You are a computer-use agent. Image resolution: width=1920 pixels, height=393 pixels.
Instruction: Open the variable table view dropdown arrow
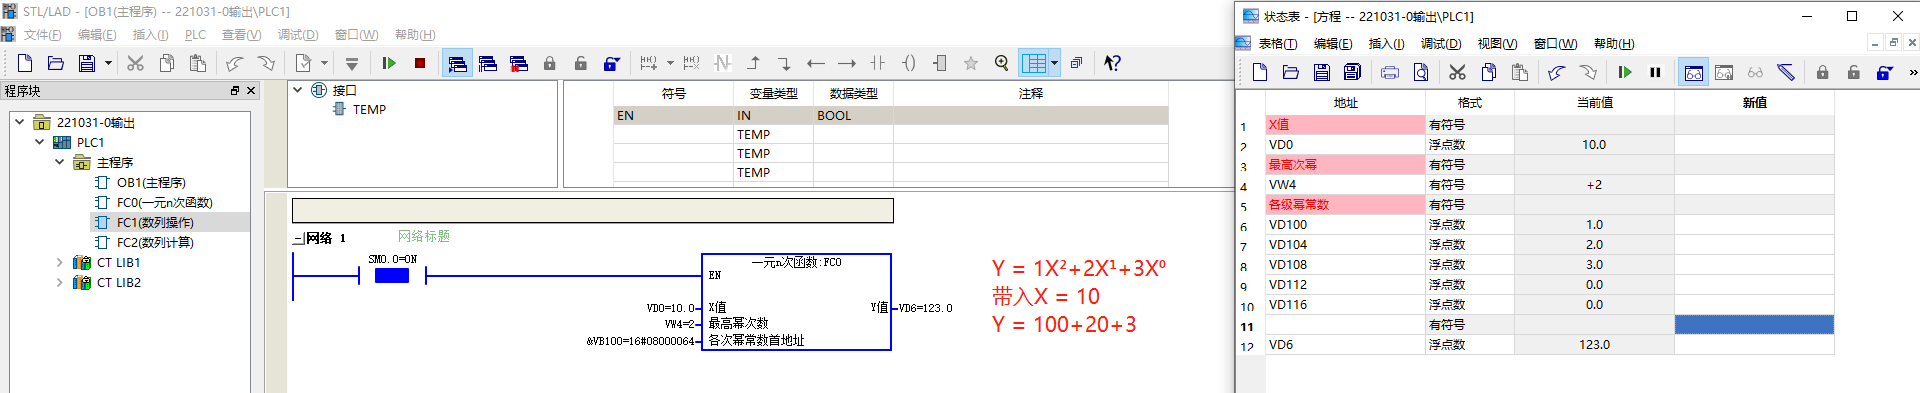1054,63
